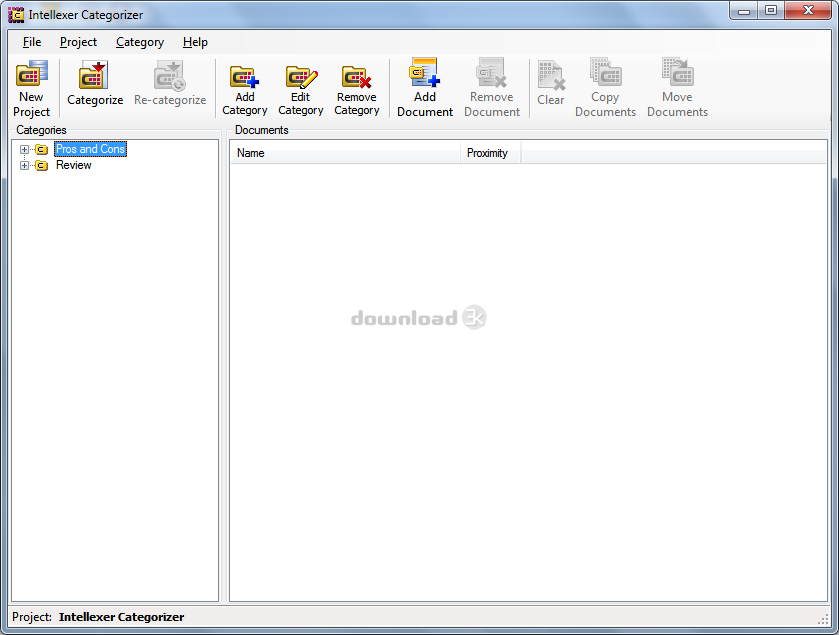Click Add Category toolbar icon
This screenshot has width=839, height=635.
coord(245,76)
